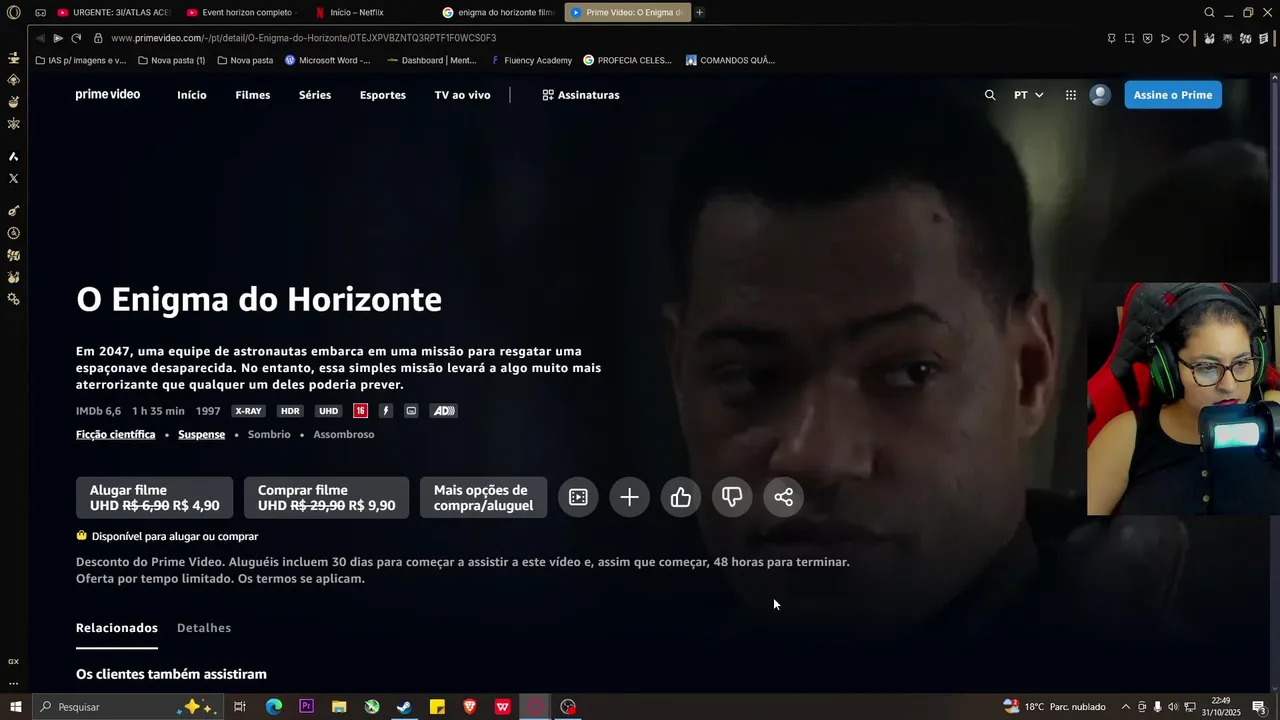Switch to Event horizon completo YouTube tab

click(243, 12)
